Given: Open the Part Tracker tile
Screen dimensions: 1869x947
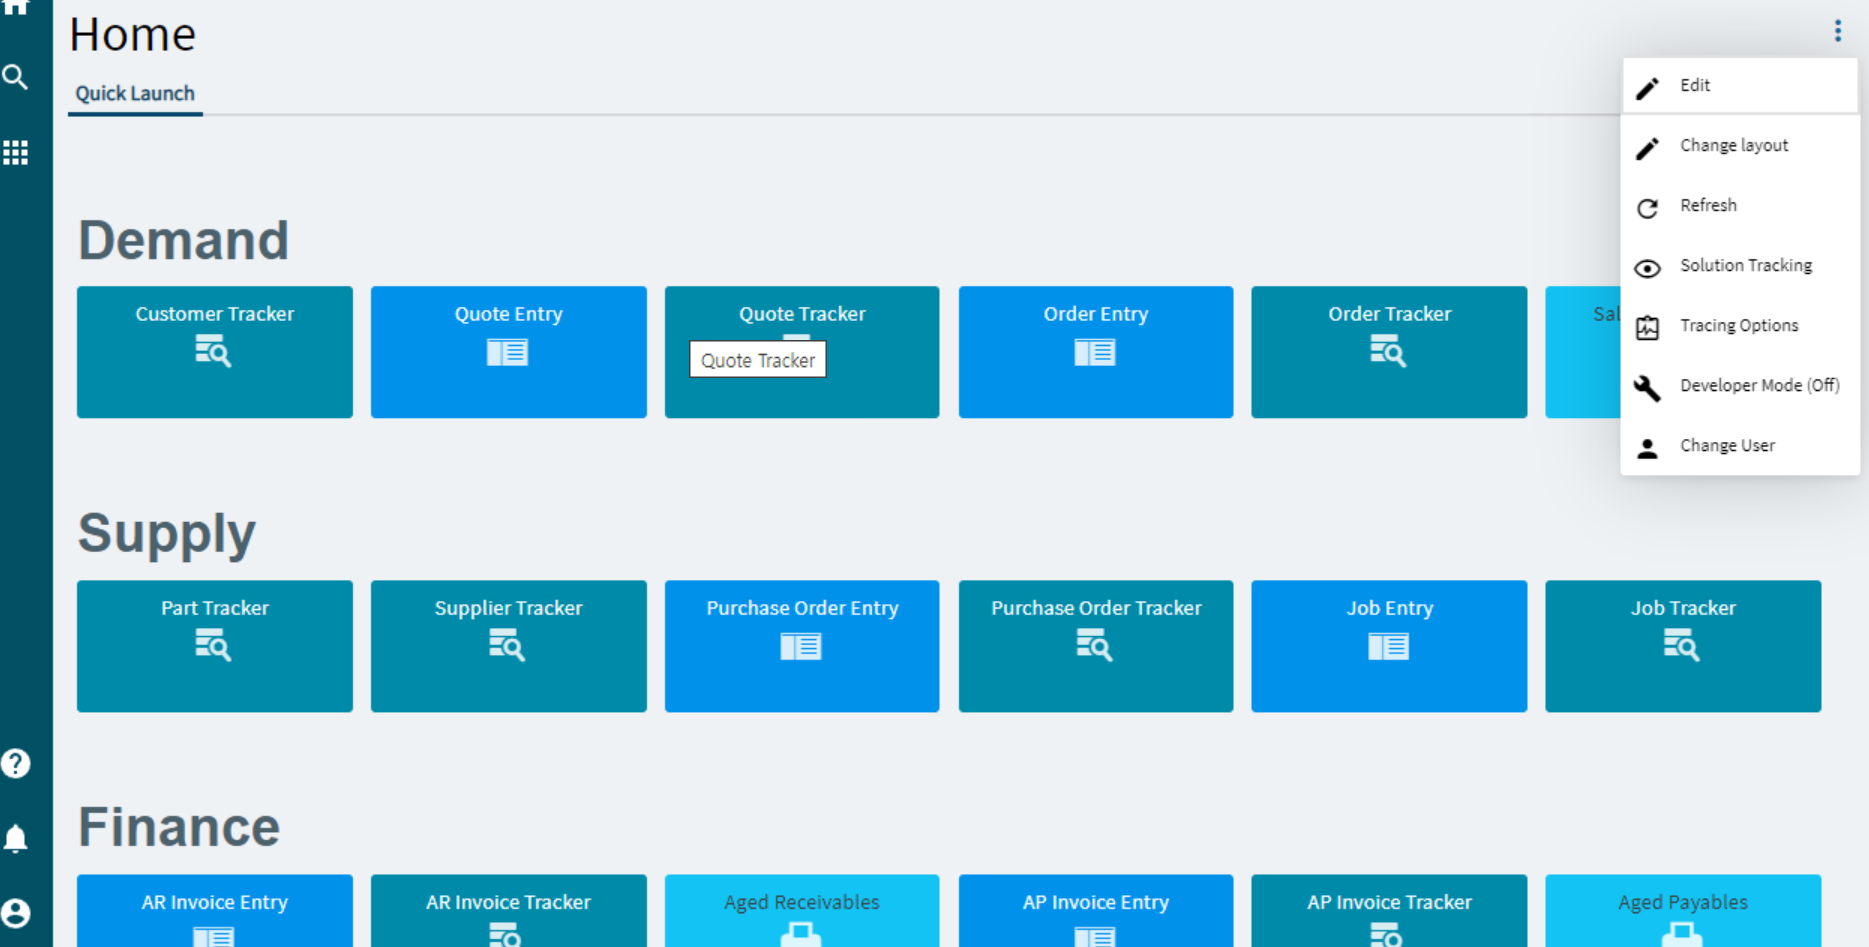Looking at the screenshot, I should click(x=215, y=646).
